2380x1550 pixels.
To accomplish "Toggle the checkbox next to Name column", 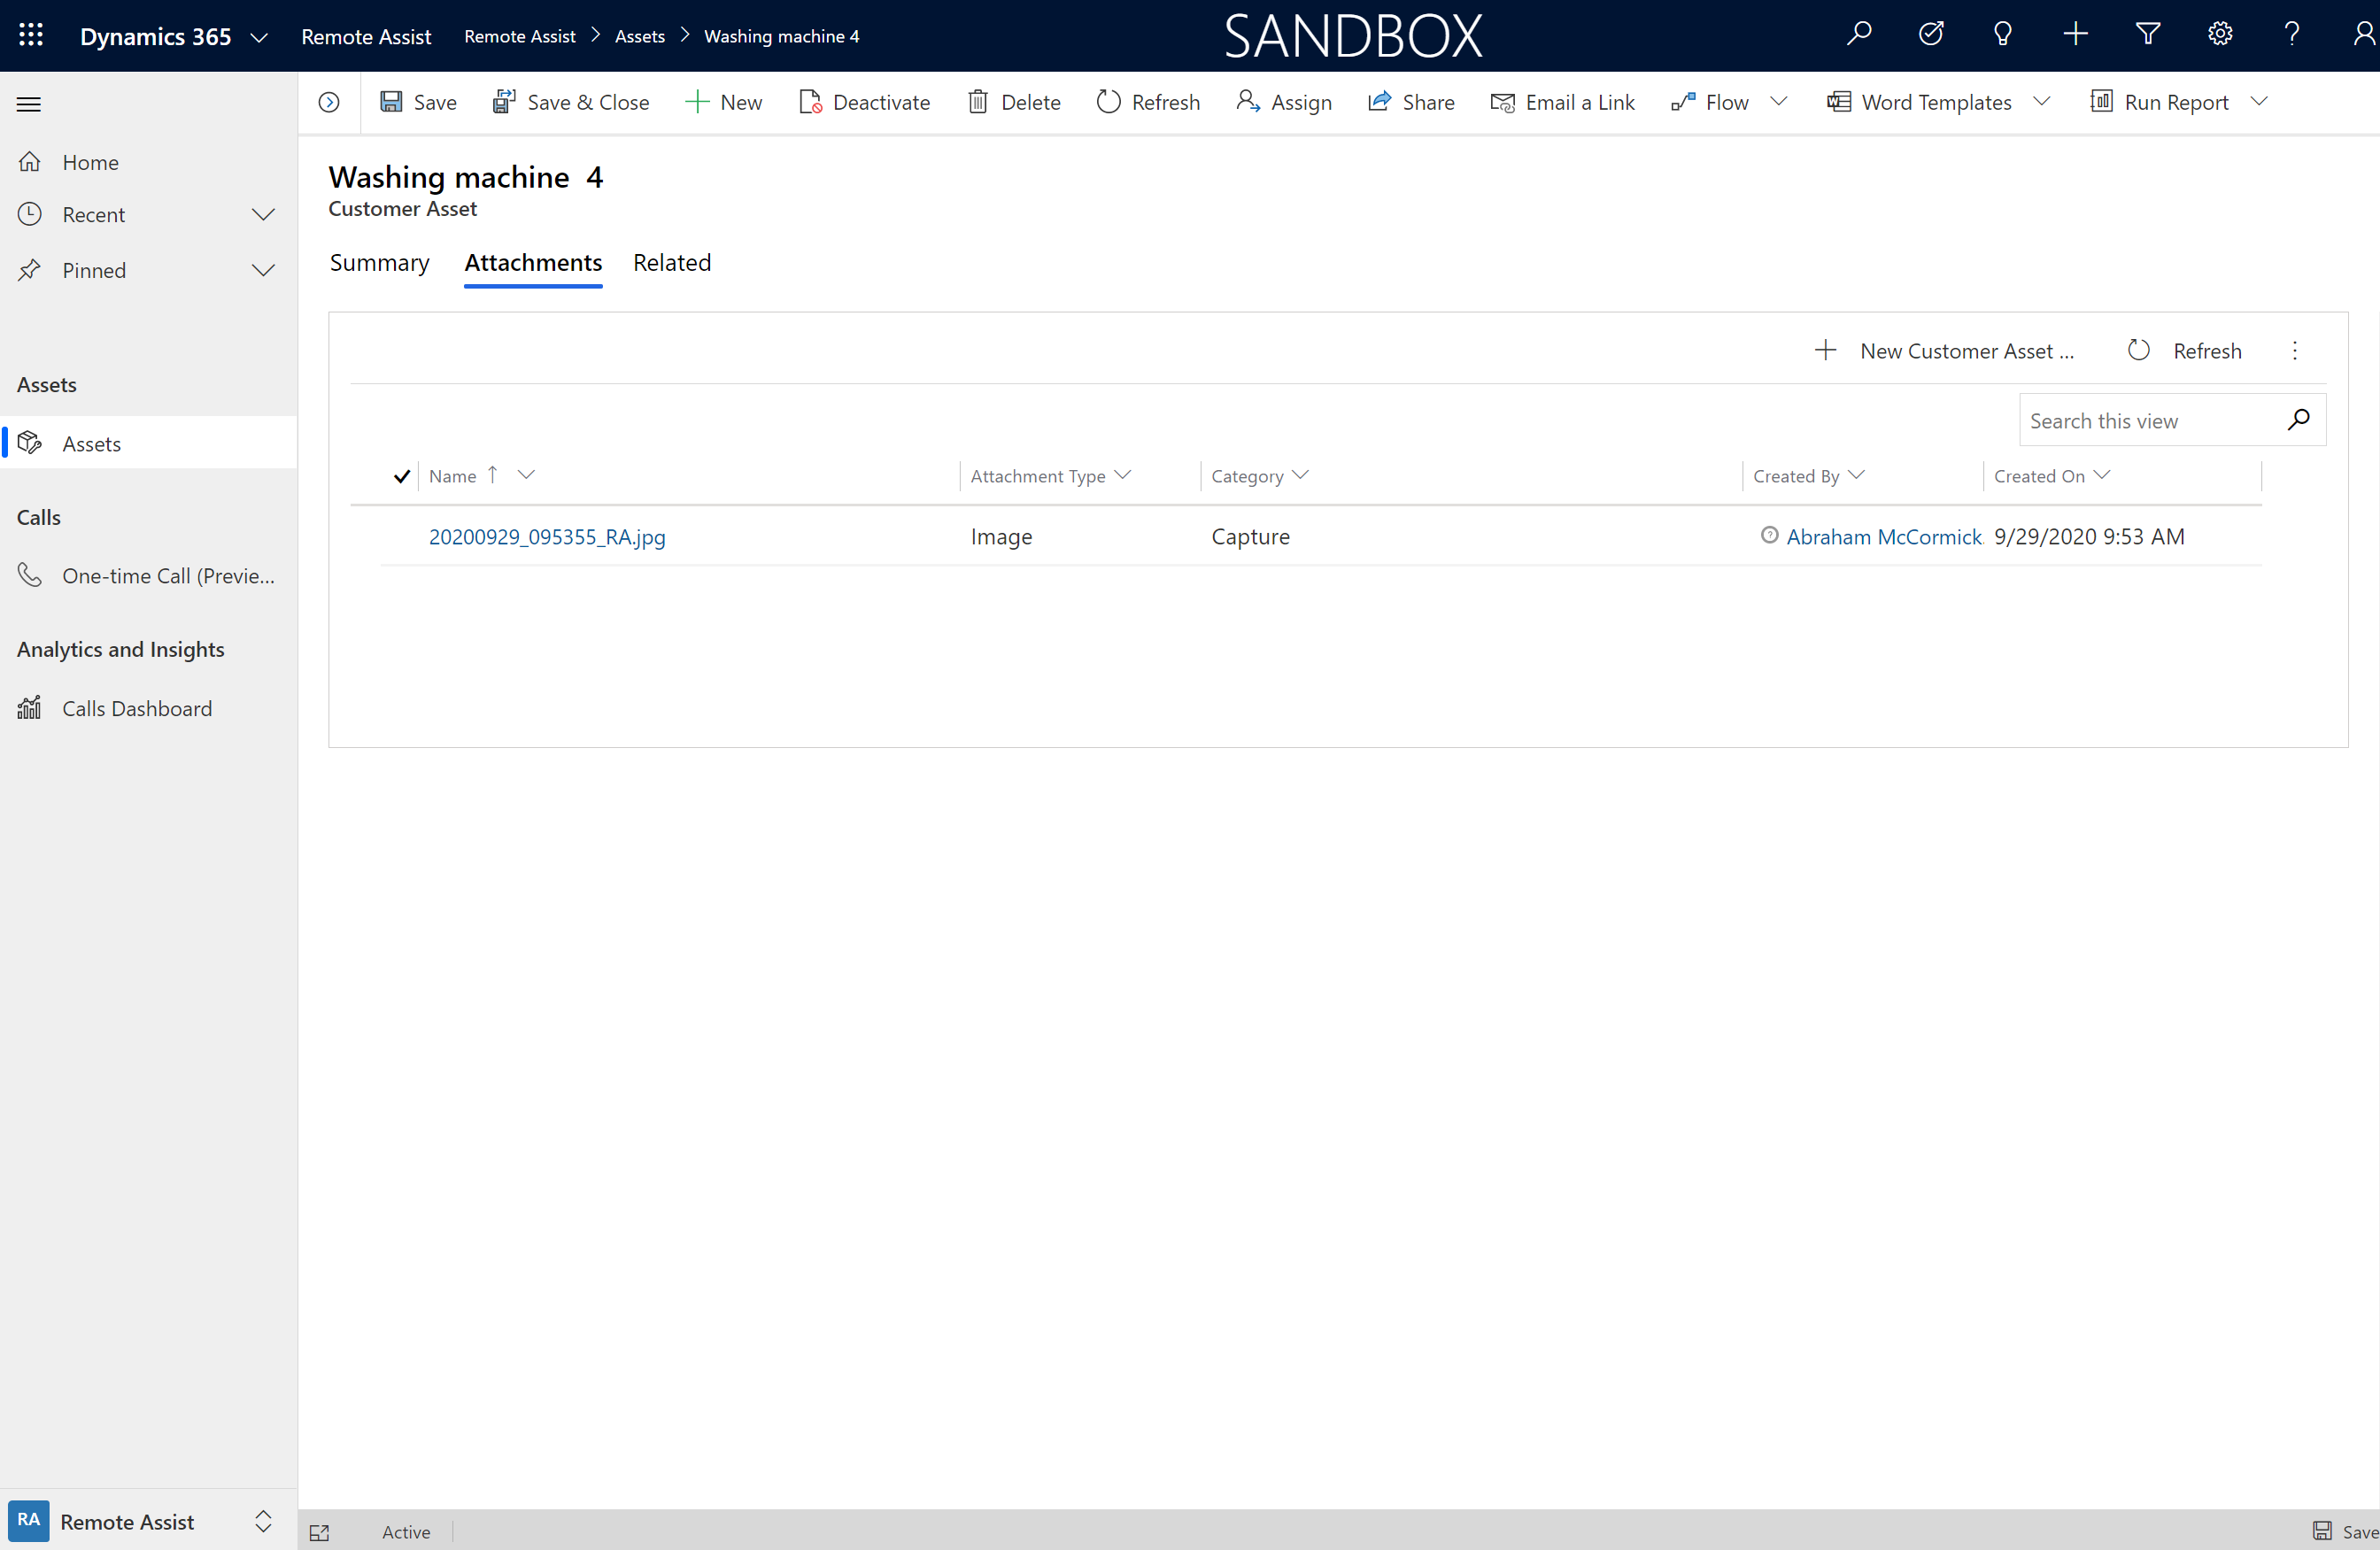I will point(401,475).
